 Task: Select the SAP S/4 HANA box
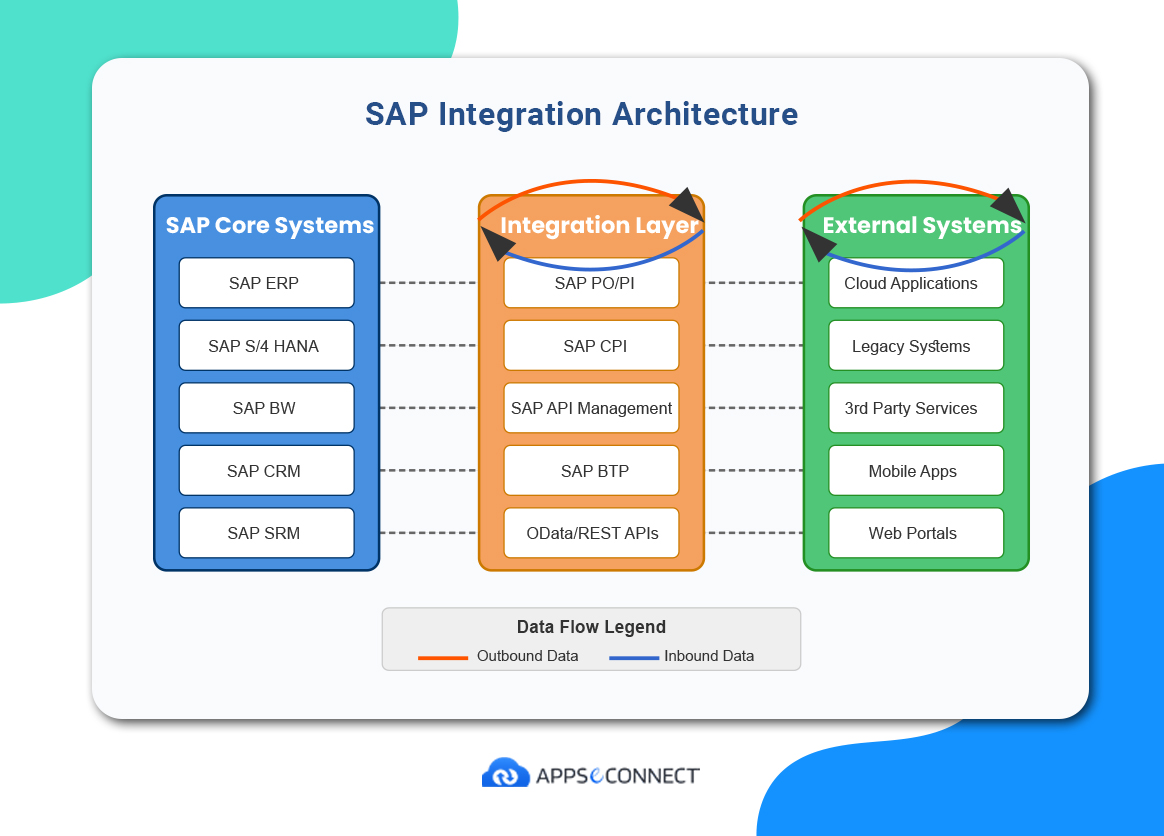(267, 345)
